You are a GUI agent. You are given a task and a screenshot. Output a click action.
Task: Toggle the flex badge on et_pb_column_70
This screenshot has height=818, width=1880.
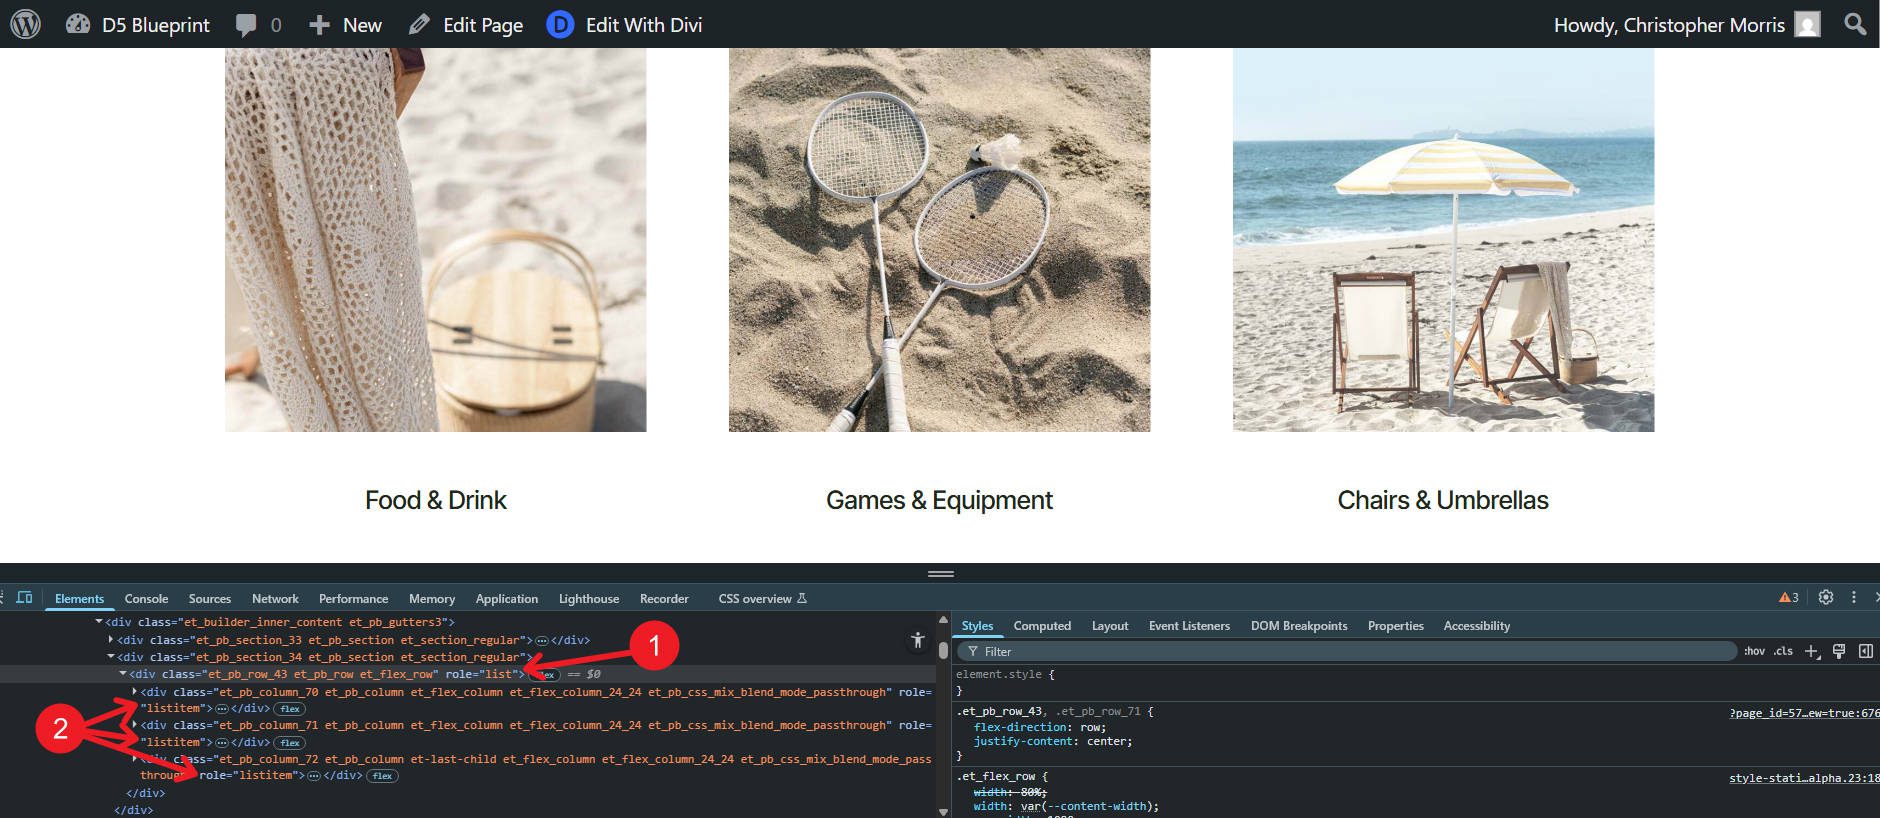tap(290, 709)
